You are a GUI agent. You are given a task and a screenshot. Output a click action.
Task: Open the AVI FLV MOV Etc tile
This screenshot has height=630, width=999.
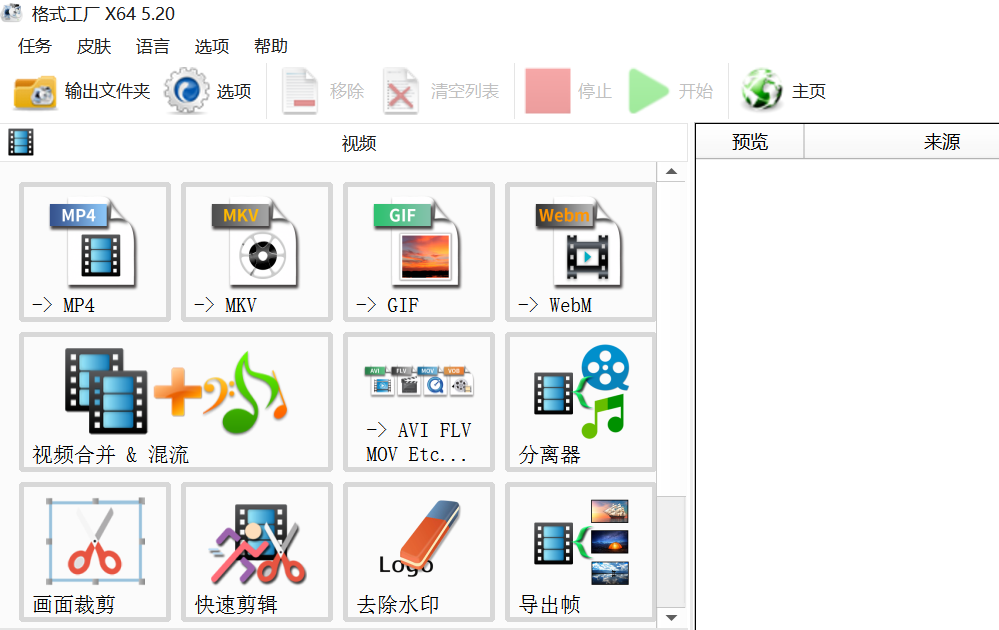(x=419, y=402)
